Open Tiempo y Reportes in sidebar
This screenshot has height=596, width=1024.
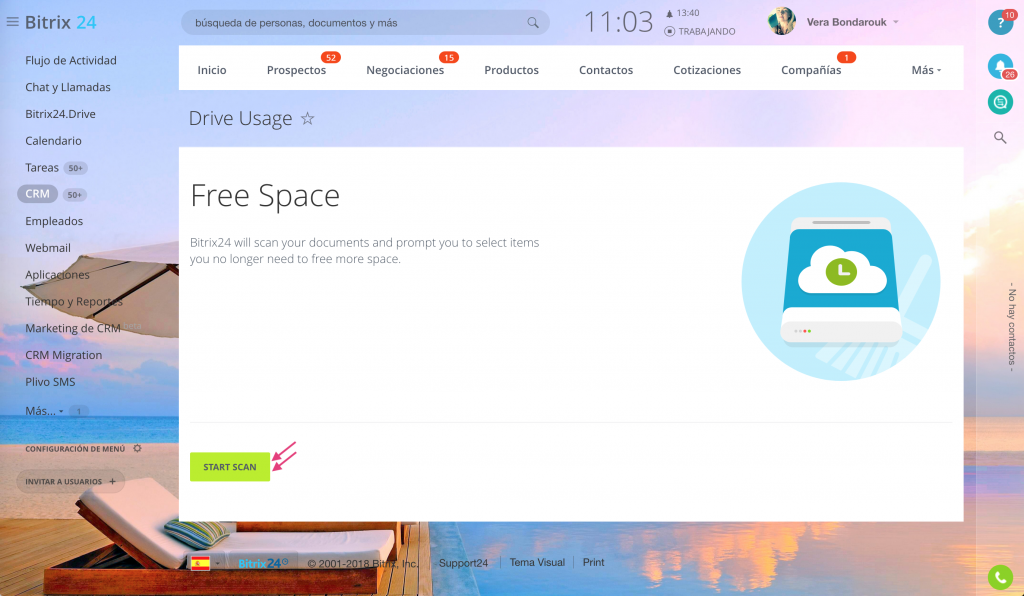pyautogui.click(x=74, y=301)
